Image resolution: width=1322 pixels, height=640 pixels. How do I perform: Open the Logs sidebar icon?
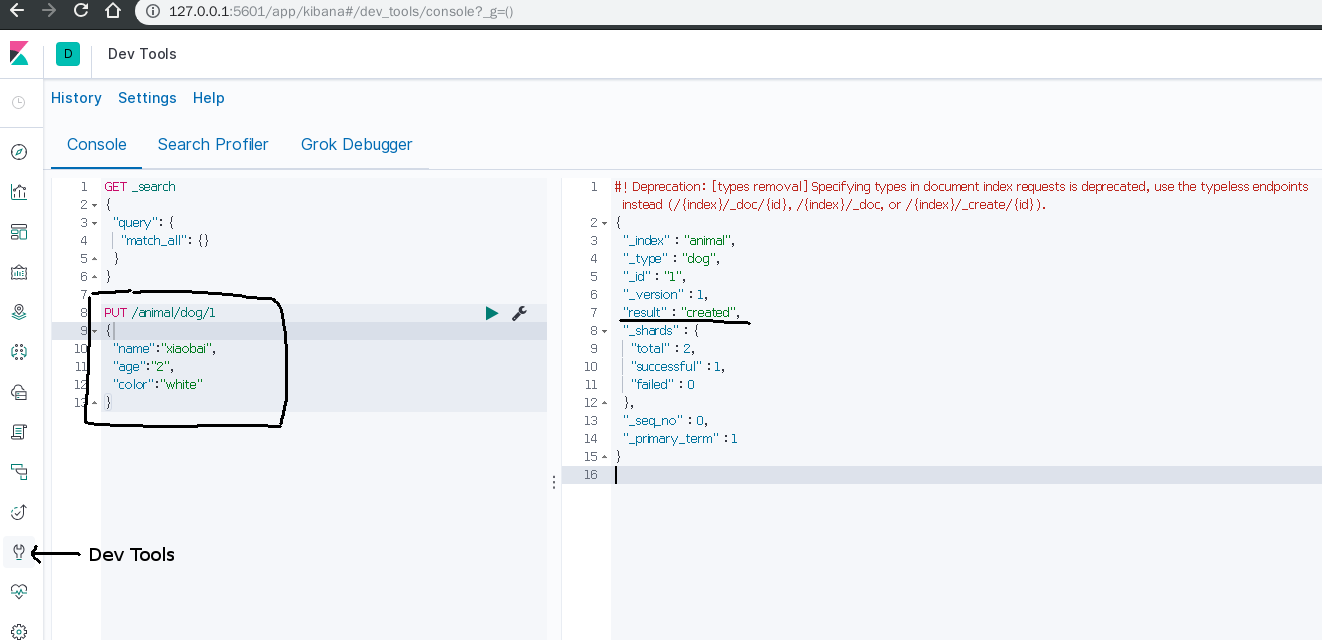click(x=18, y=432)
